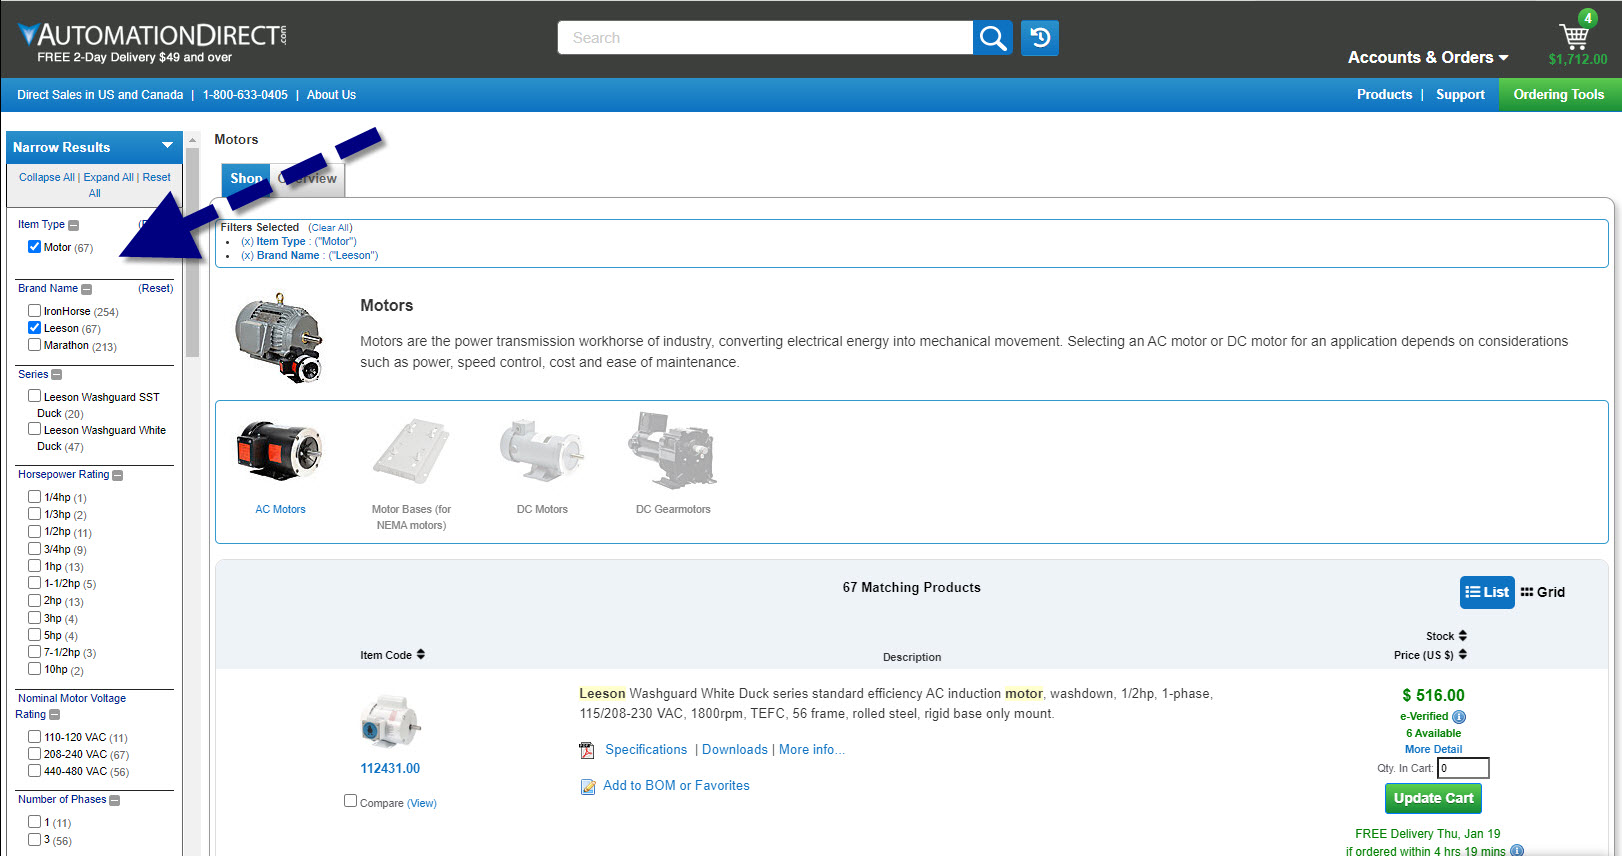Open the Motor Bases category thumbnail
This screenshot has width=1622, height=856.
coord(411,451)
